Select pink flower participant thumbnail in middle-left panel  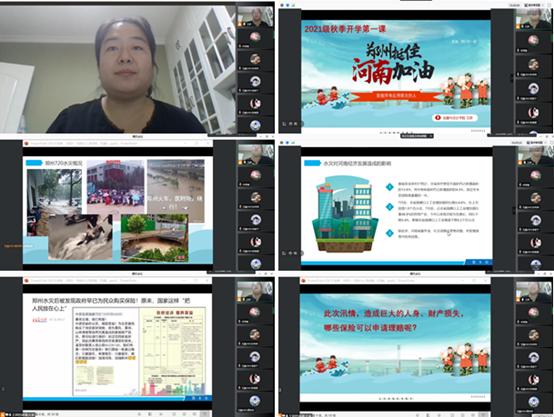tap(255, 176)
